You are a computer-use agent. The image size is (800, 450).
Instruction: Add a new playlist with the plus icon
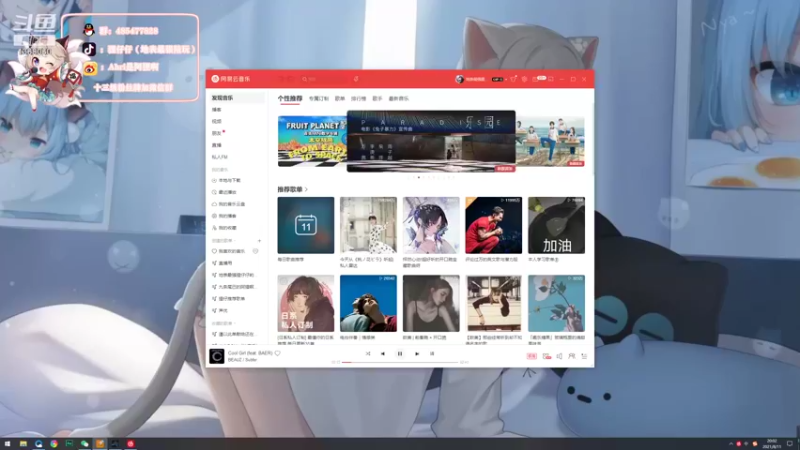(x=259, y=240)
